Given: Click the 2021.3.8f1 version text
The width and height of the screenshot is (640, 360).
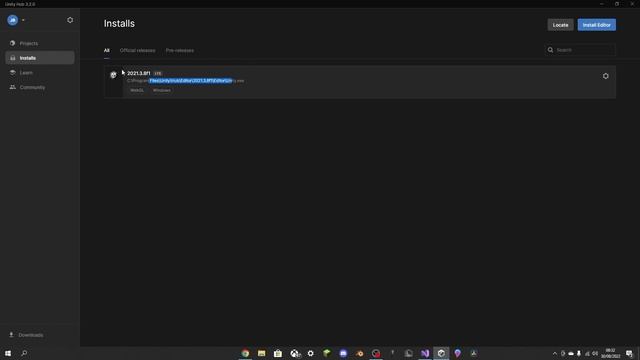Looking at the screenshot, I should (139, 73).
